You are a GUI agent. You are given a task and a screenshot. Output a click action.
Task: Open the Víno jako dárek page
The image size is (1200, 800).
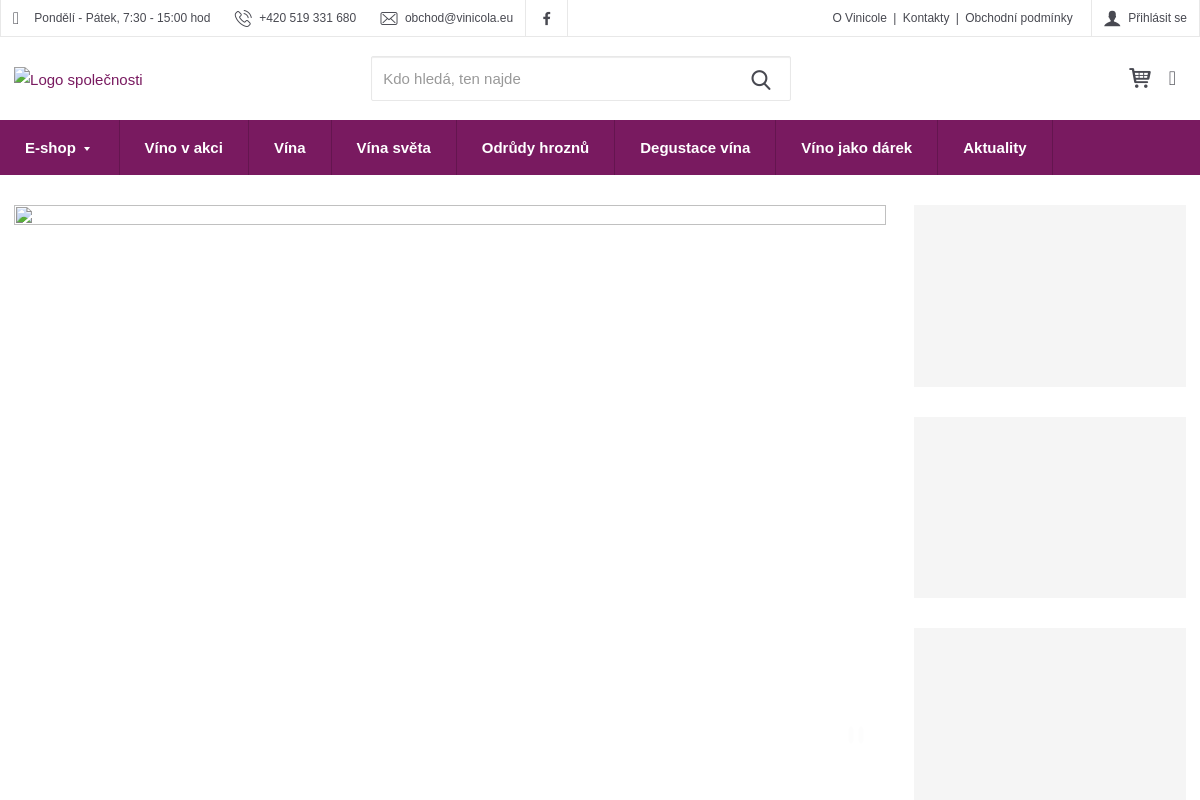tap(856, 148)
